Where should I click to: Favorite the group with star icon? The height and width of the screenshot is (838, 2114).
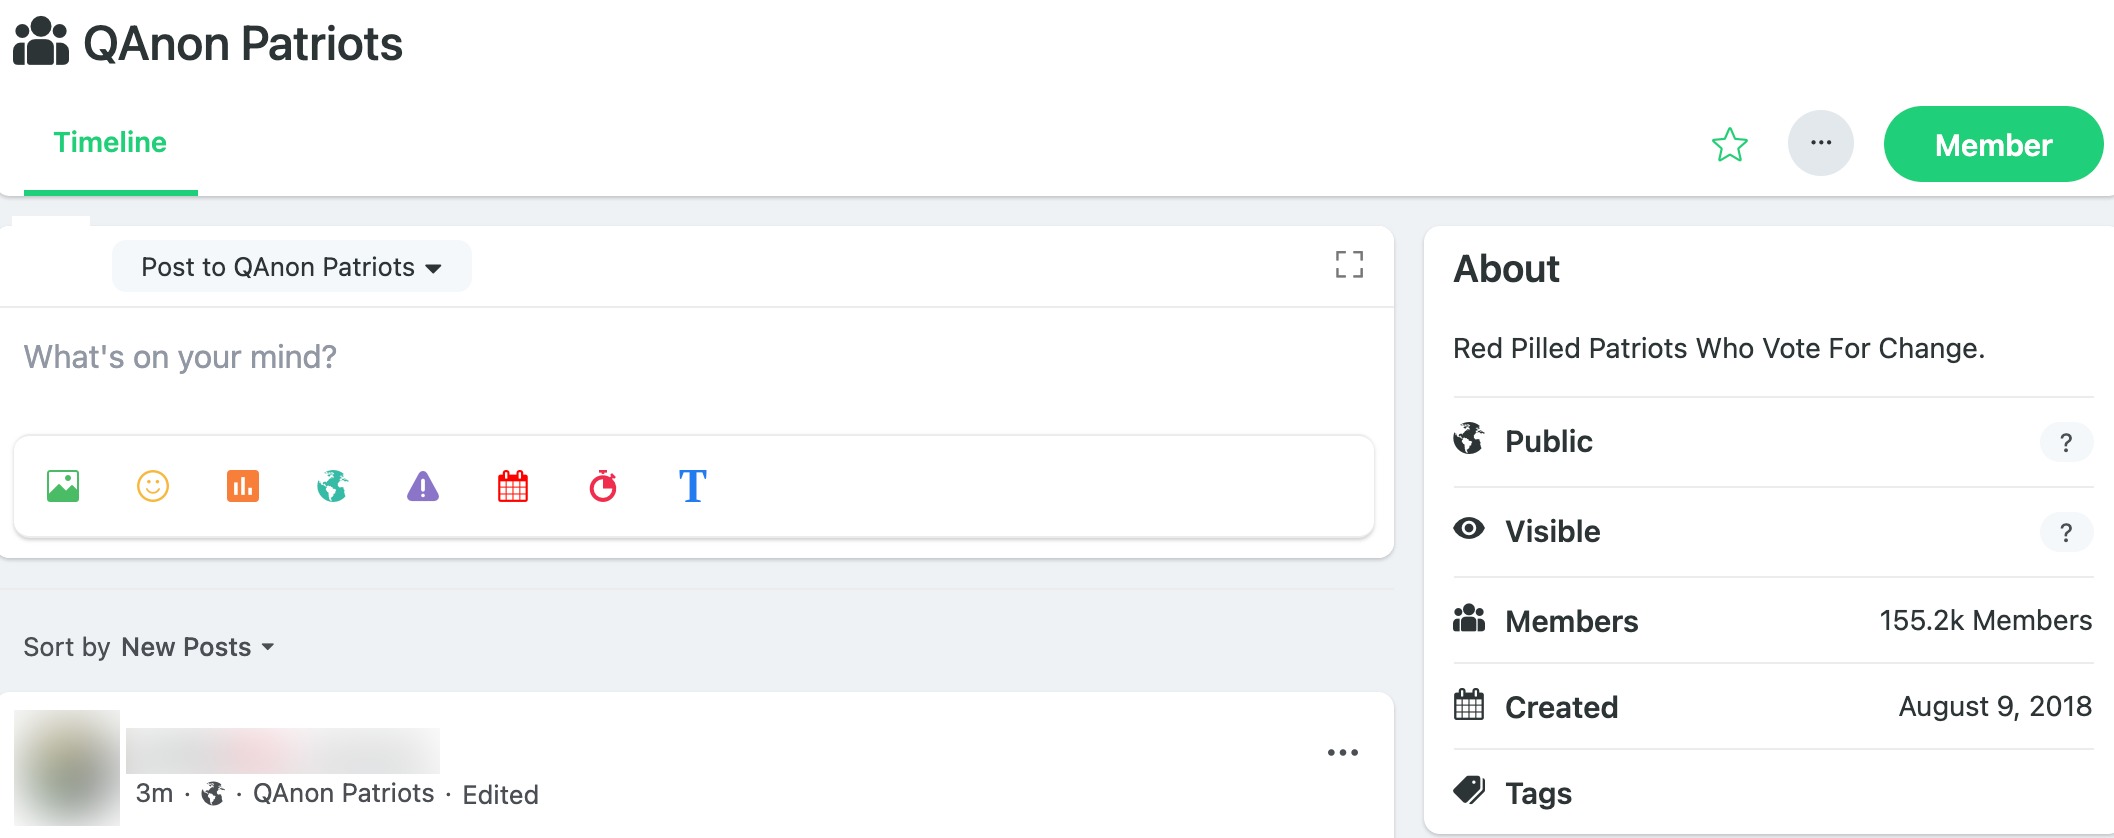point(1729,145)
